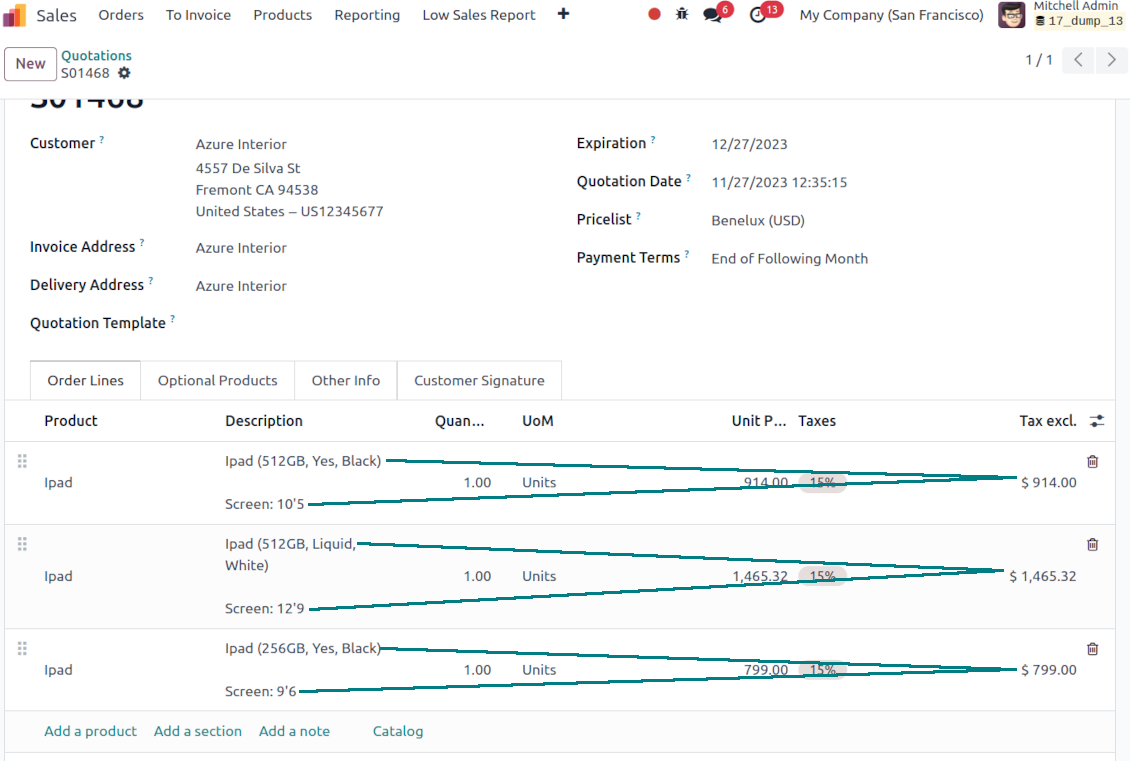
Task: Delete the Ipad 512GB Yes Black line
Action: [x=1093, y=461]
